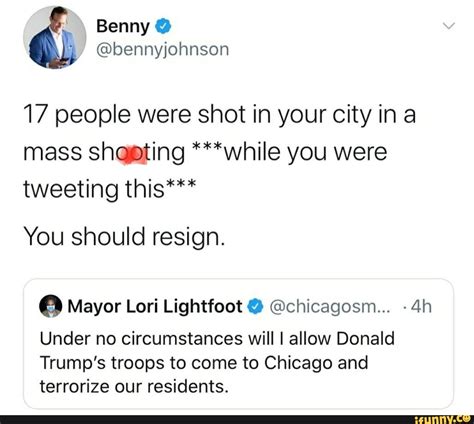474x424 pixels.
Task: Click the red smudge on 'shooting'
Action: (x=133, y=155)
